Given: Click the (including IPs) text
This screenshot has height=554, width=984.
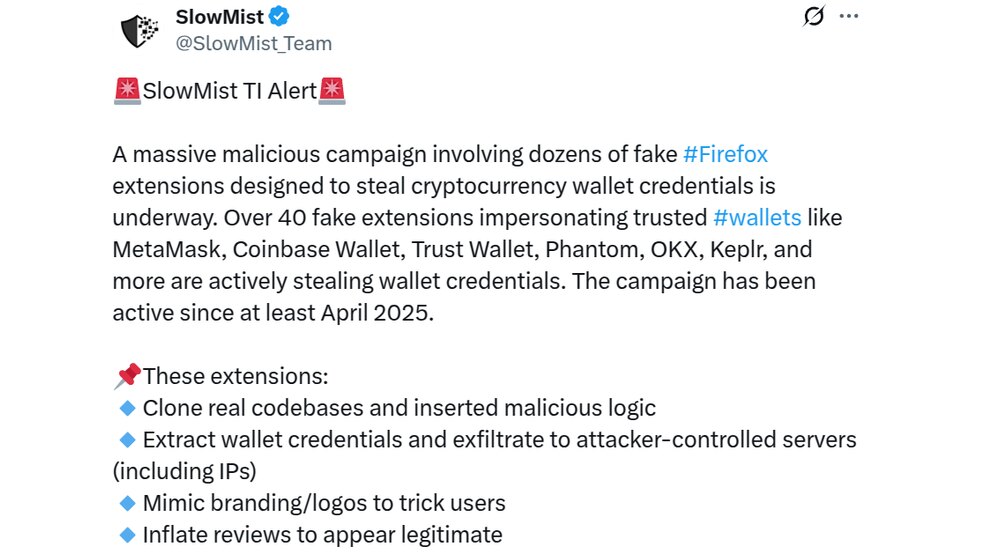Looking at the screenshot, I should 184,471.
